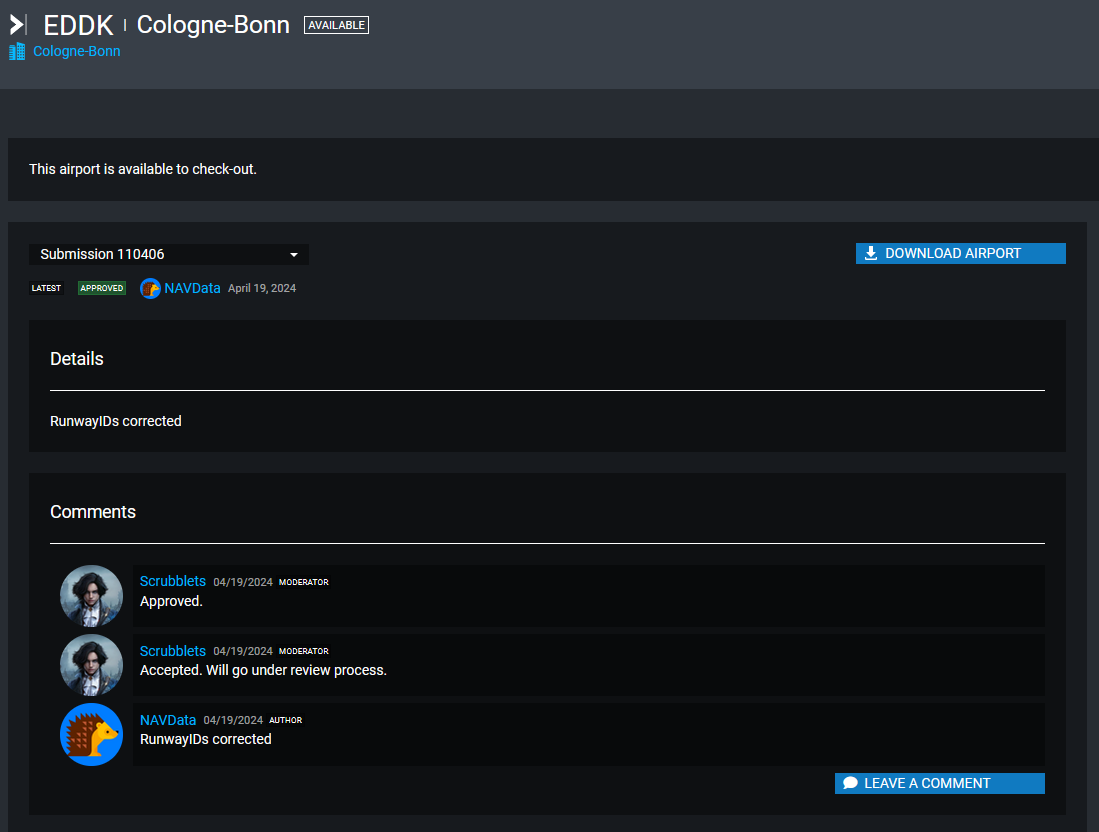Open the Cologne-Bonn city link
The image size is (1099, 832).
coord(76,51)
